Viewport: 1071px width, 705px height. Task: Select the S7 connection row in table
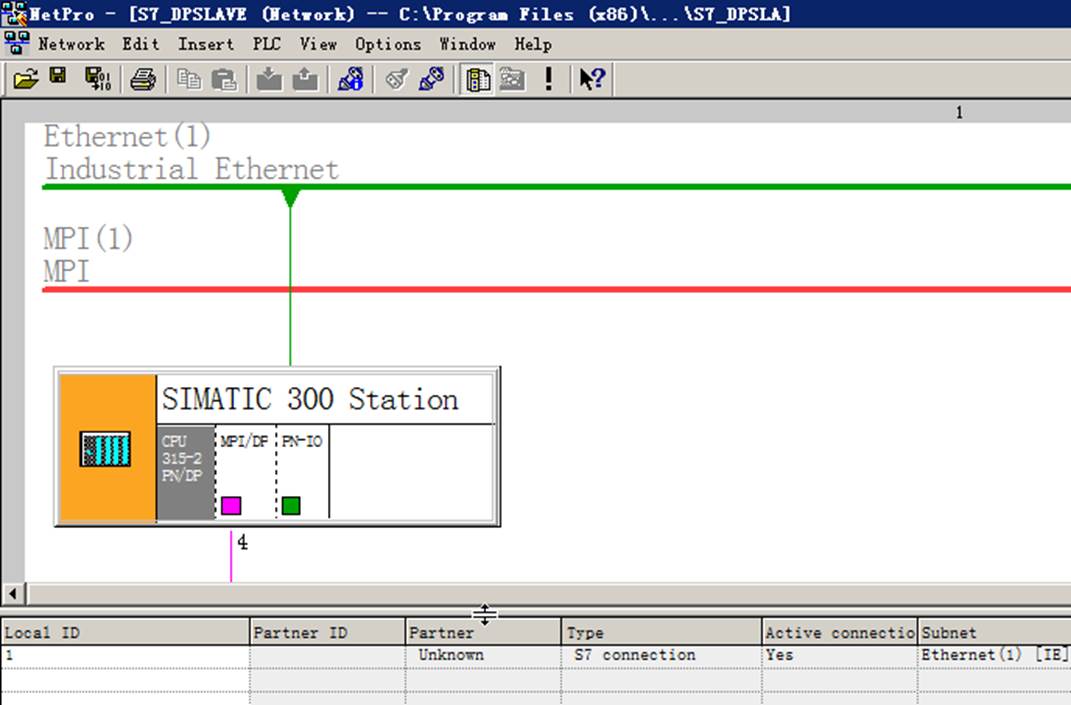point(536,655)
